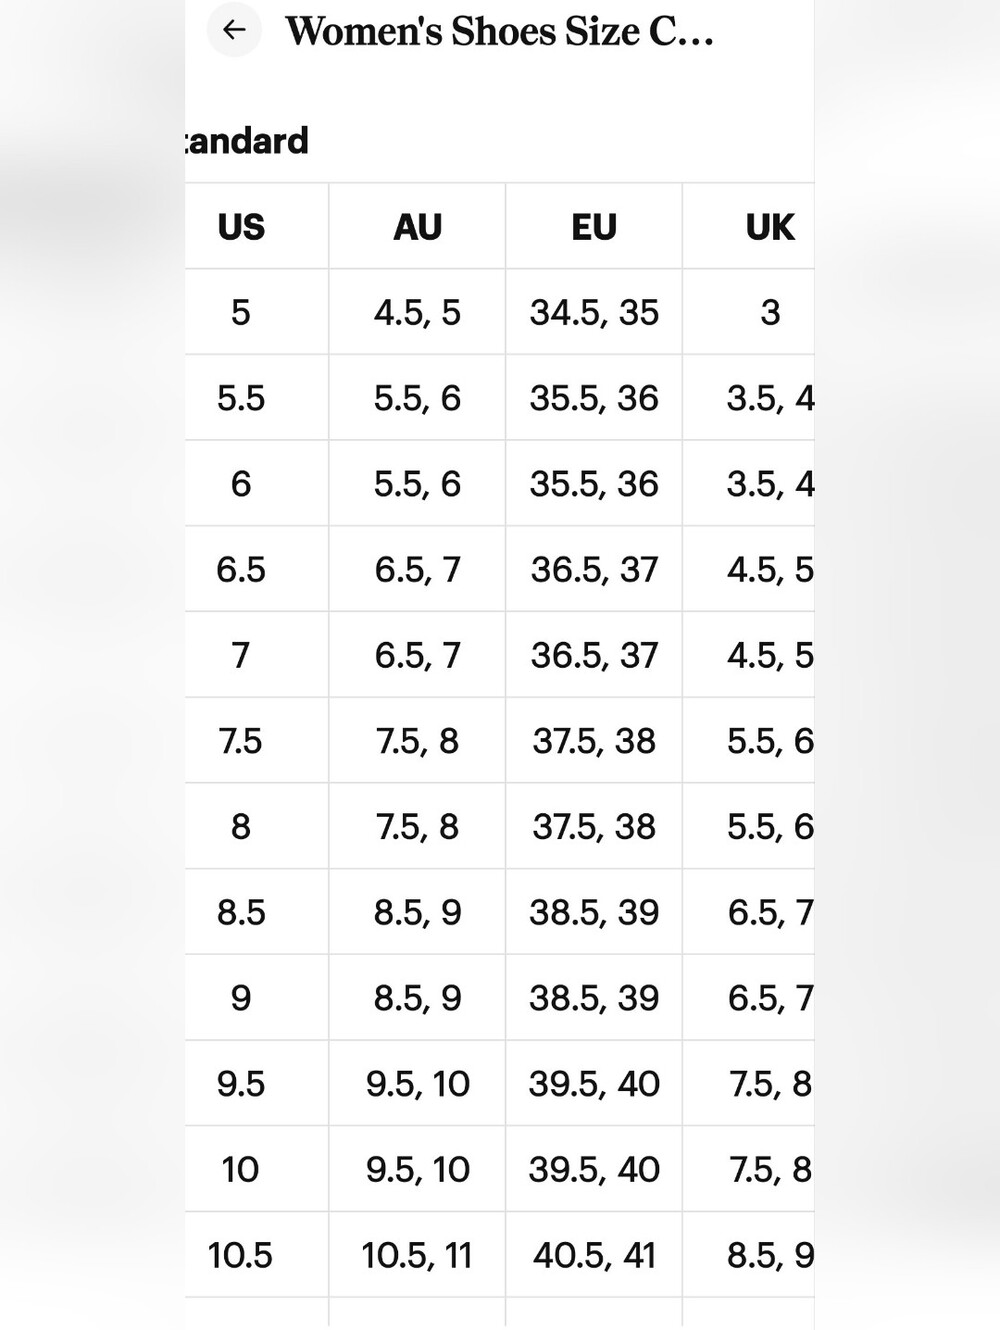
Task: Select the AU 9.5, 10 cell in US 9.5 row
Action: pos(417,1083)
